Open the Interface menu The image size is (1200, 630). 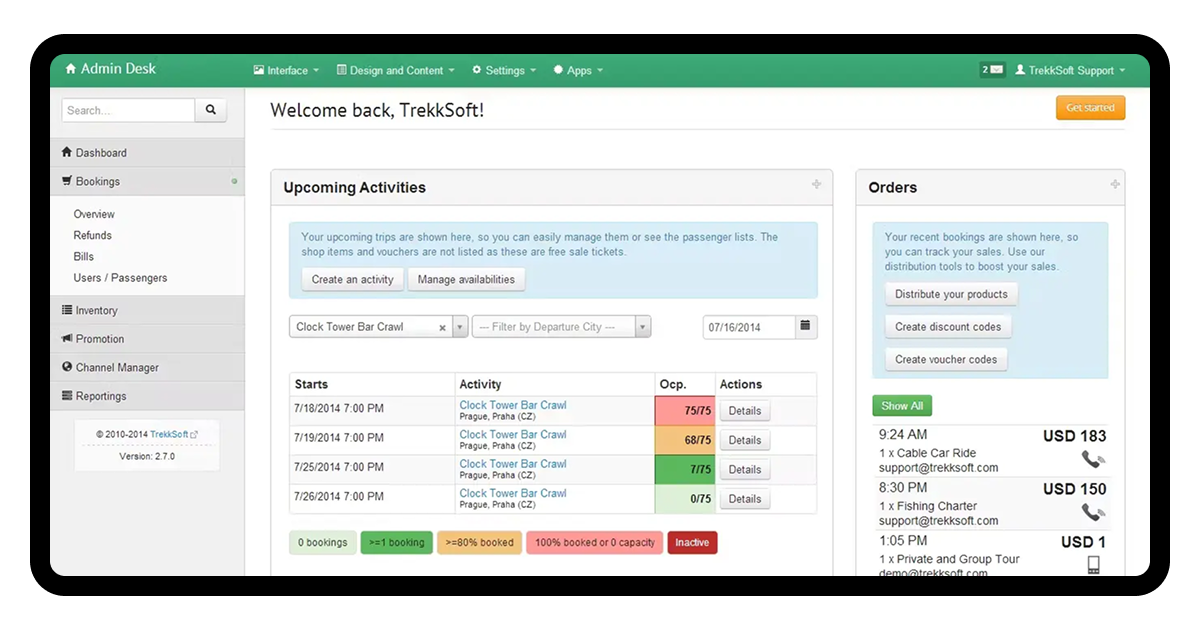(286, 71)
